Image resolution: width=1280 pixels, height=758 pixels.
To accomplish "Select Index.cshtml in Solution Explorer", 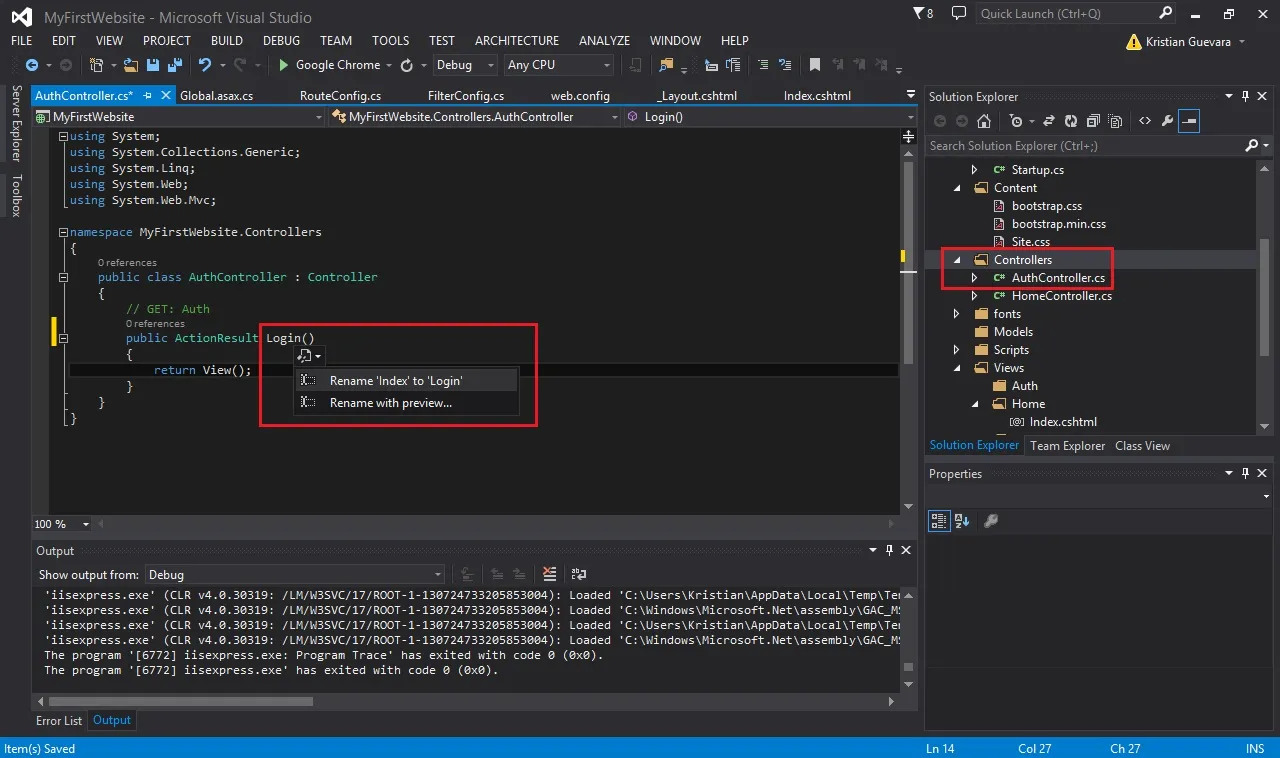I will 1063,422.
